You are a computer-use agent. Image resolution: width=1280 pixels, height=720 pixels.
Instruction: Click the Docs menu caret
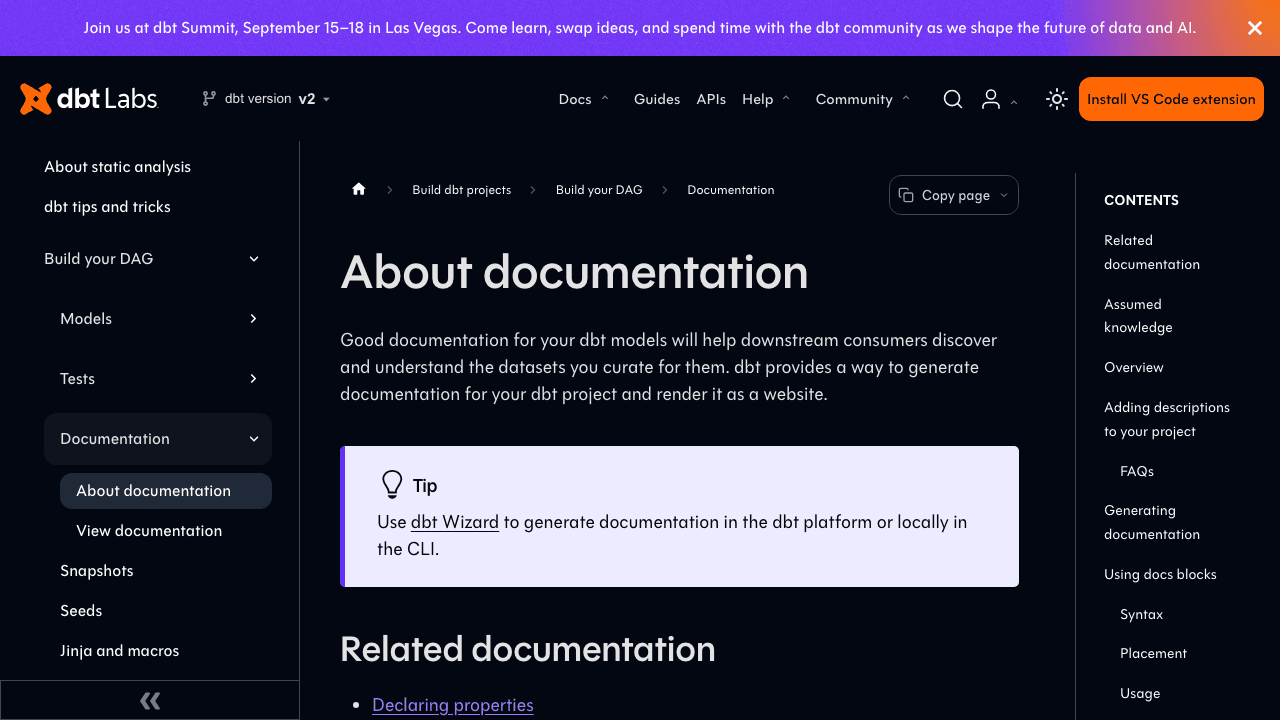[604, 98]
